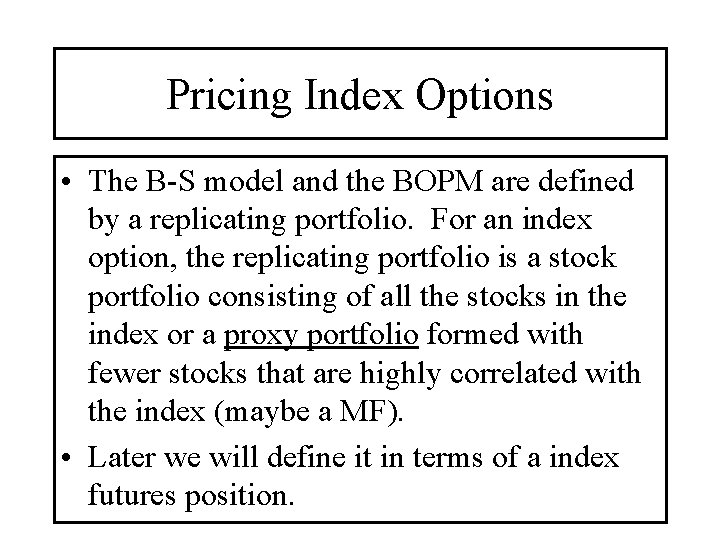Click the "Pricing Index Options" slide title
Image resolution: width=720 pixels, height=540 pixels.
(360, 96)
